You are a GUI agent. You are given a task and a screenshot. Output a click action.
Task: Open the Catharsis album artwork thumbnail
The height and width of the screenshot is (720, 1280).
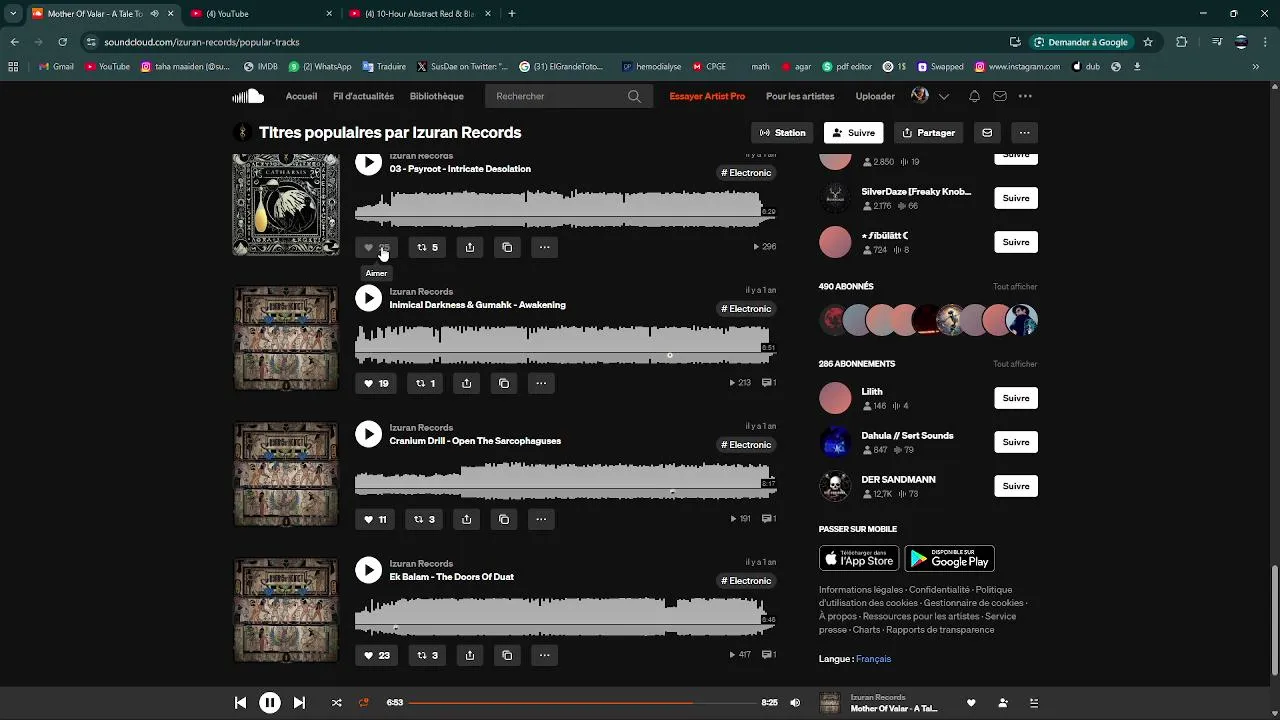click(x=286, y=204)
